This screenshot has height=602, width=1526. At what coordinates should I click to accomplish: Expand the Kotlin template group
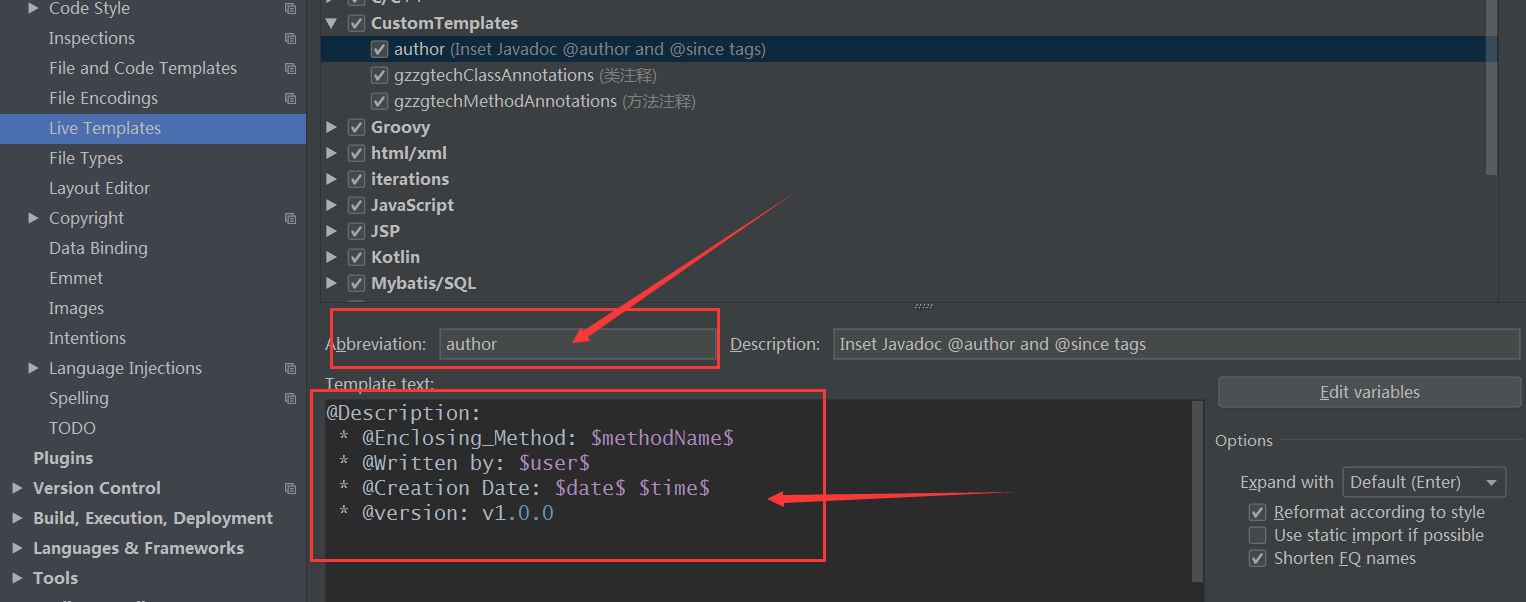click(332, 257)
